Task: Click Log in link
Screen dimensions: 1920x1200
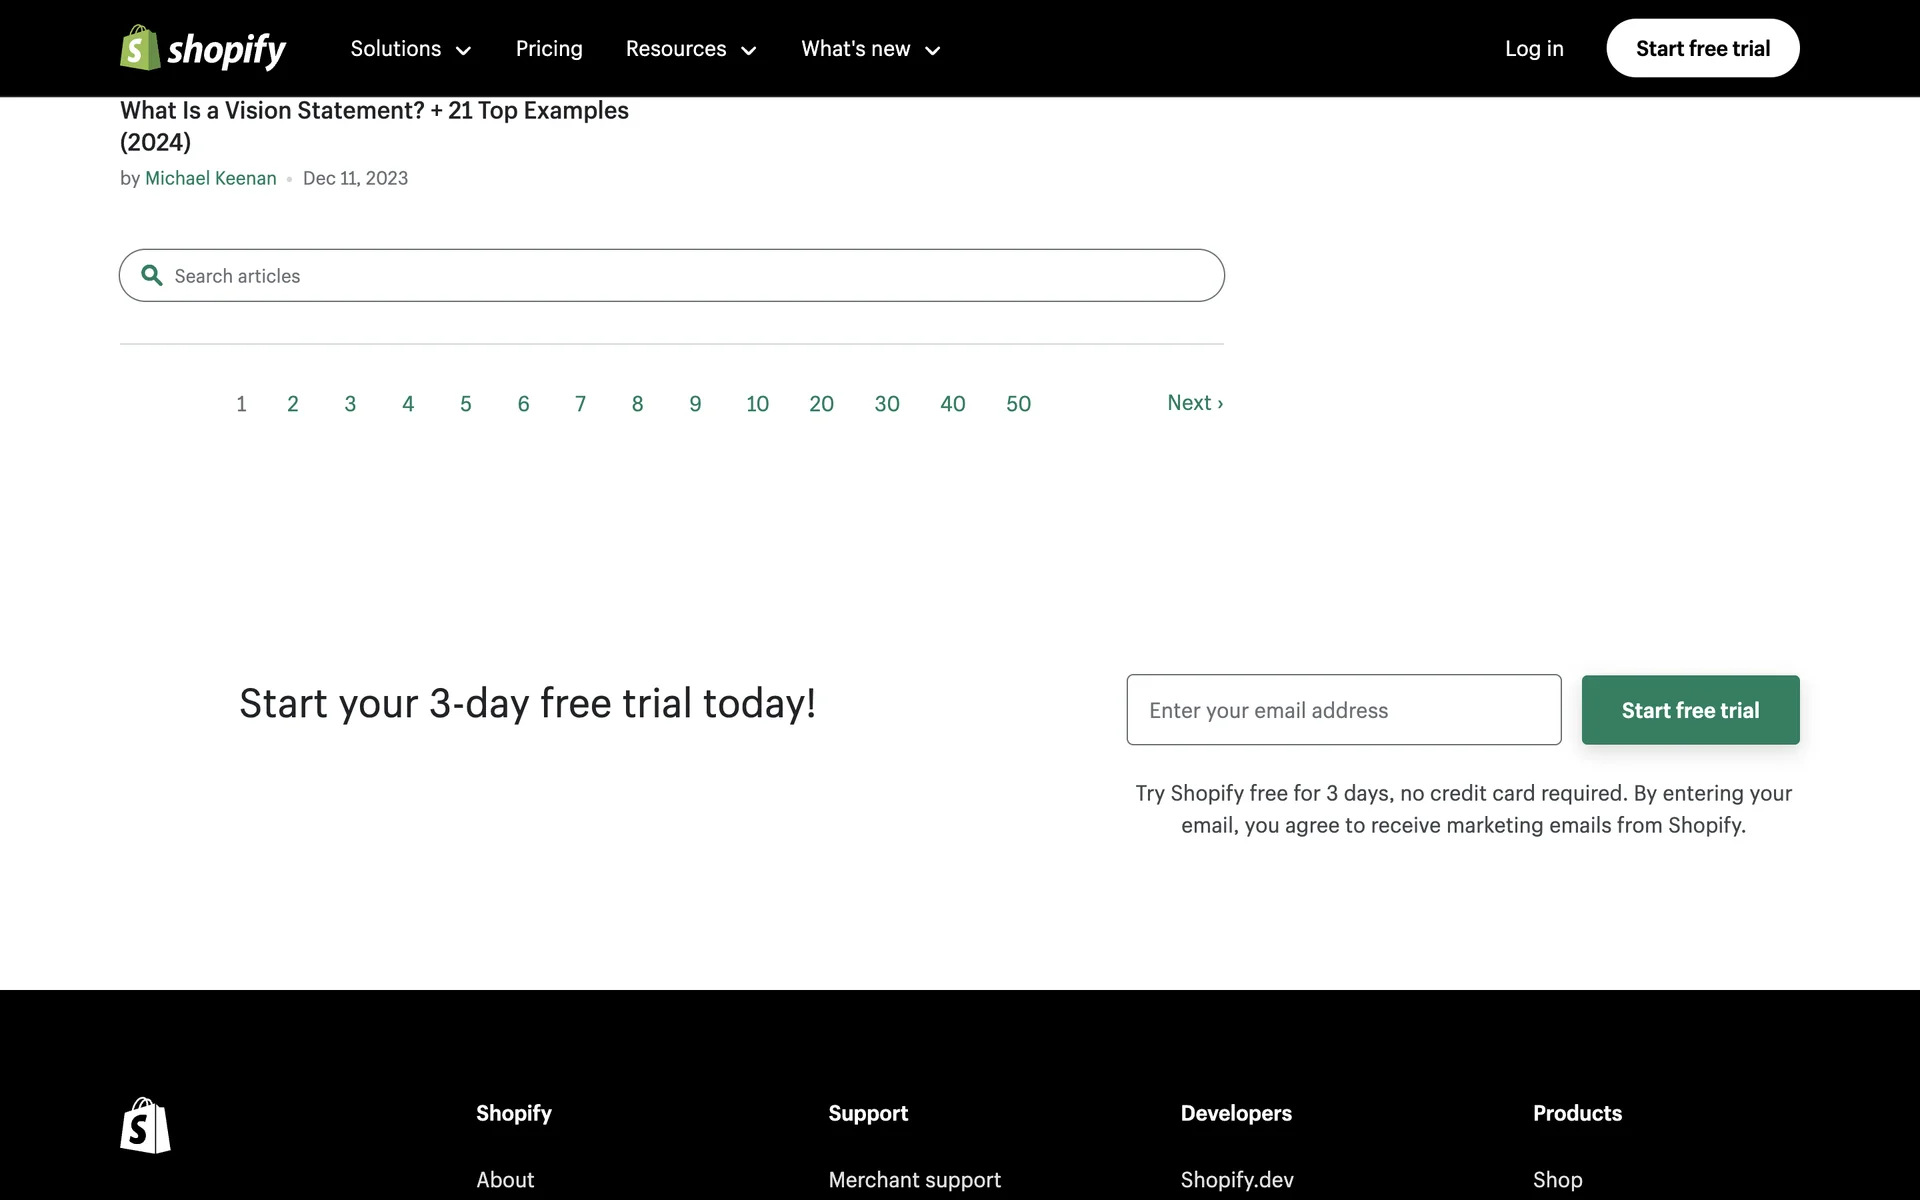Action: (1534, 49)
